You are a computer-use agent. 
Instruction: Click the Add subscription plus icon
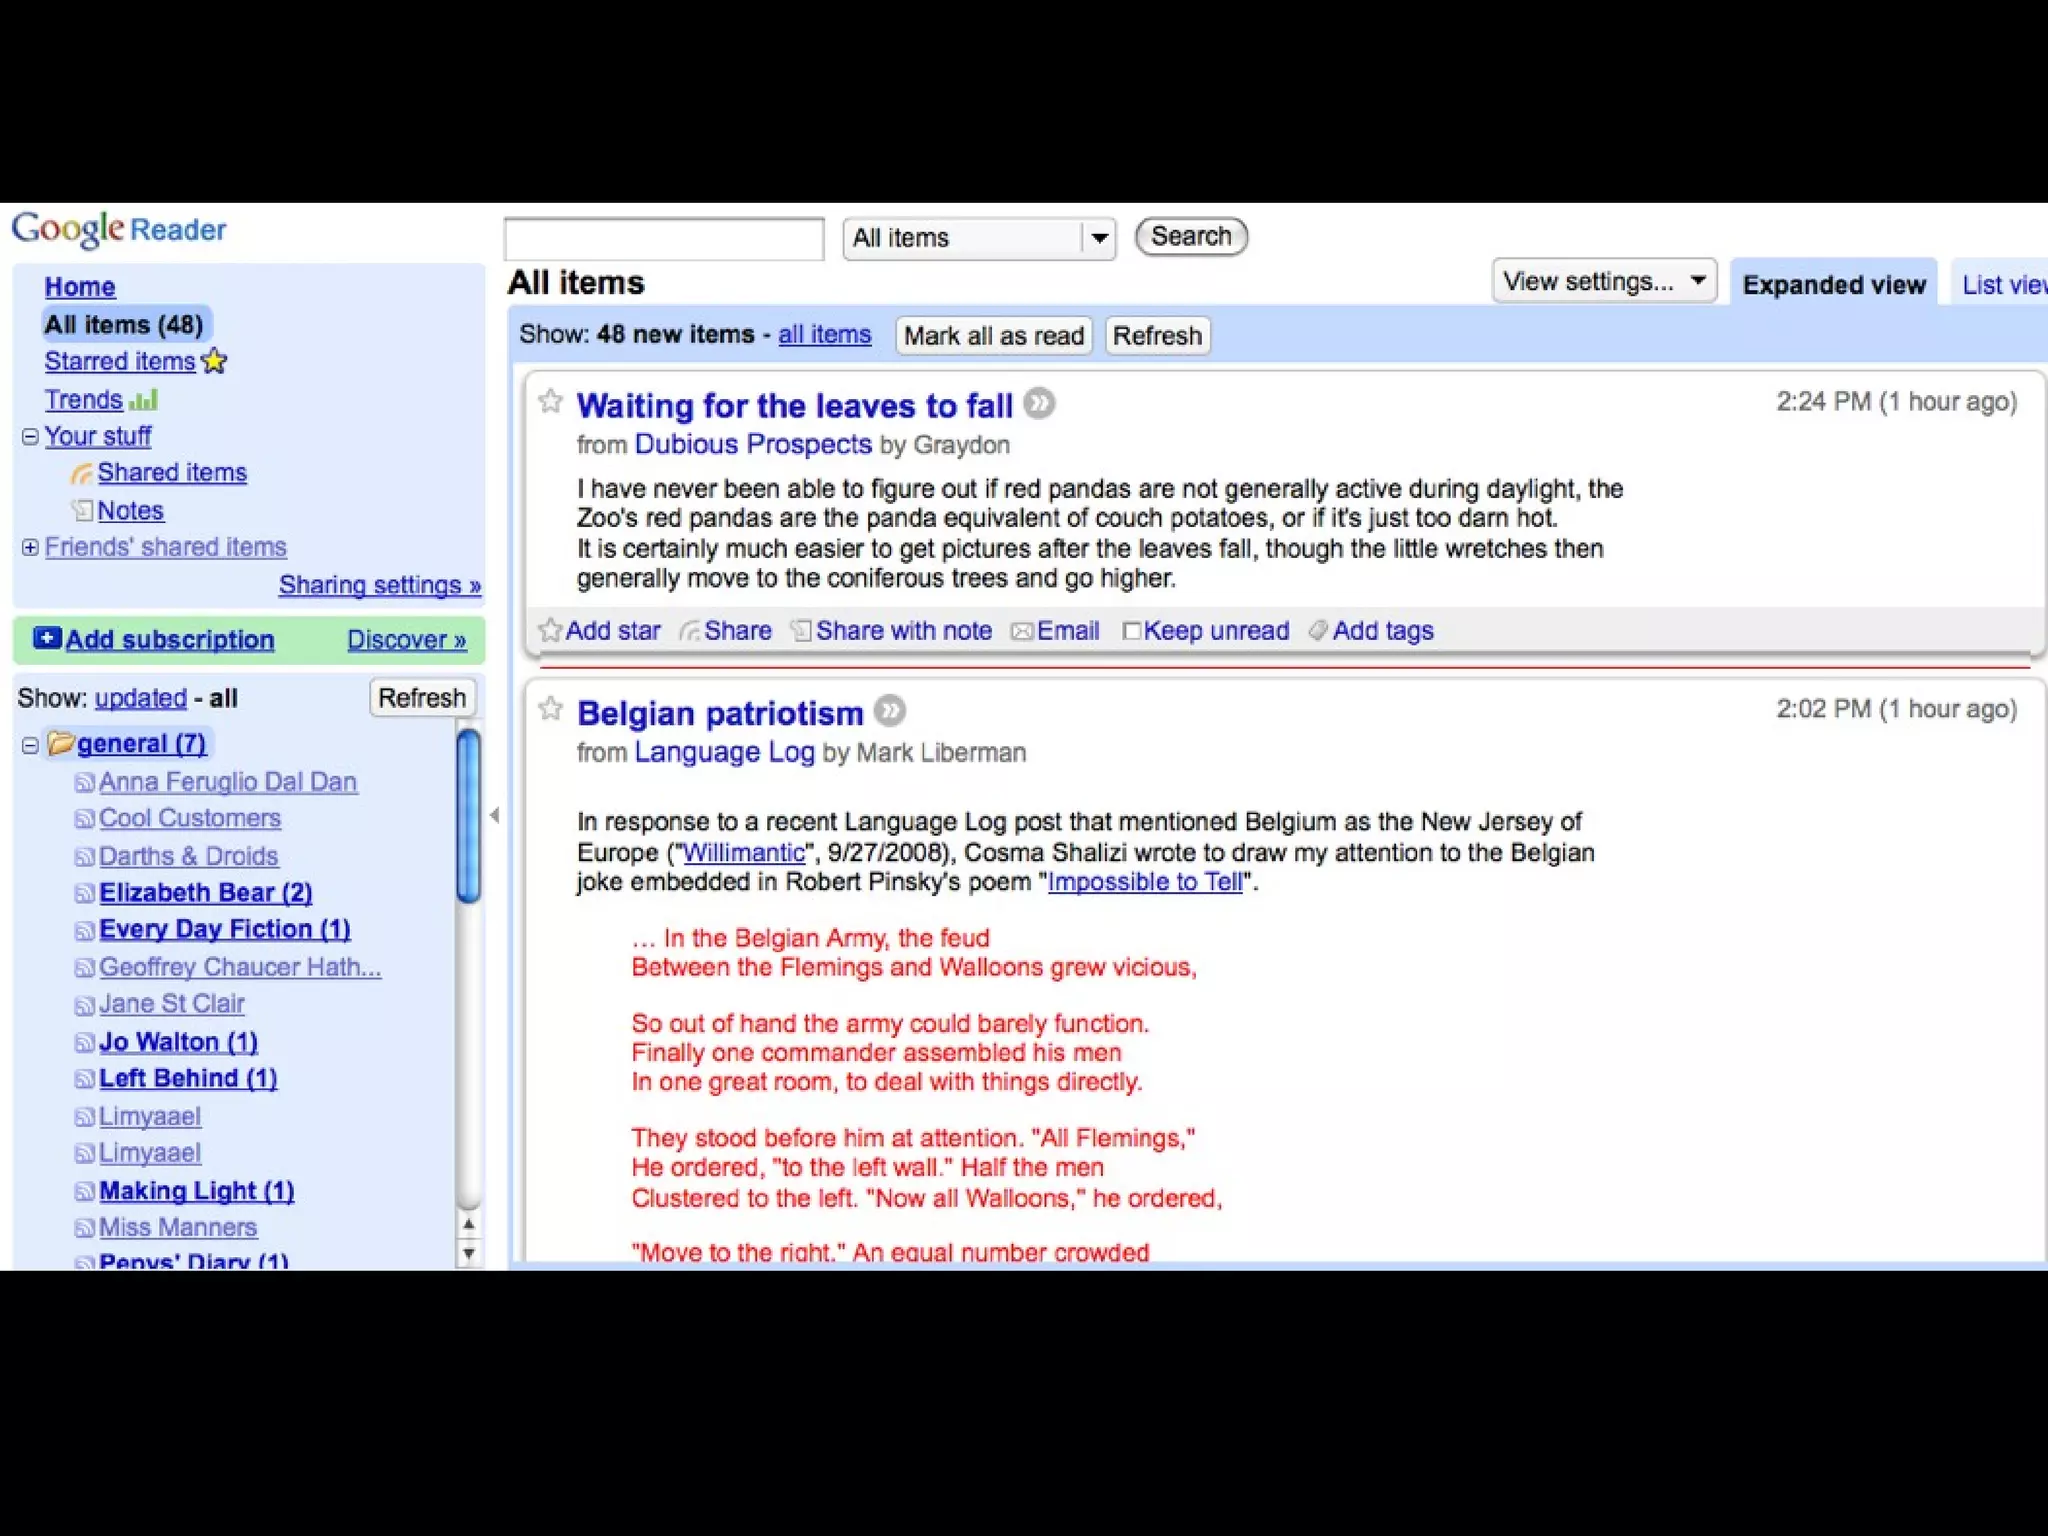[x=47, y=638]
